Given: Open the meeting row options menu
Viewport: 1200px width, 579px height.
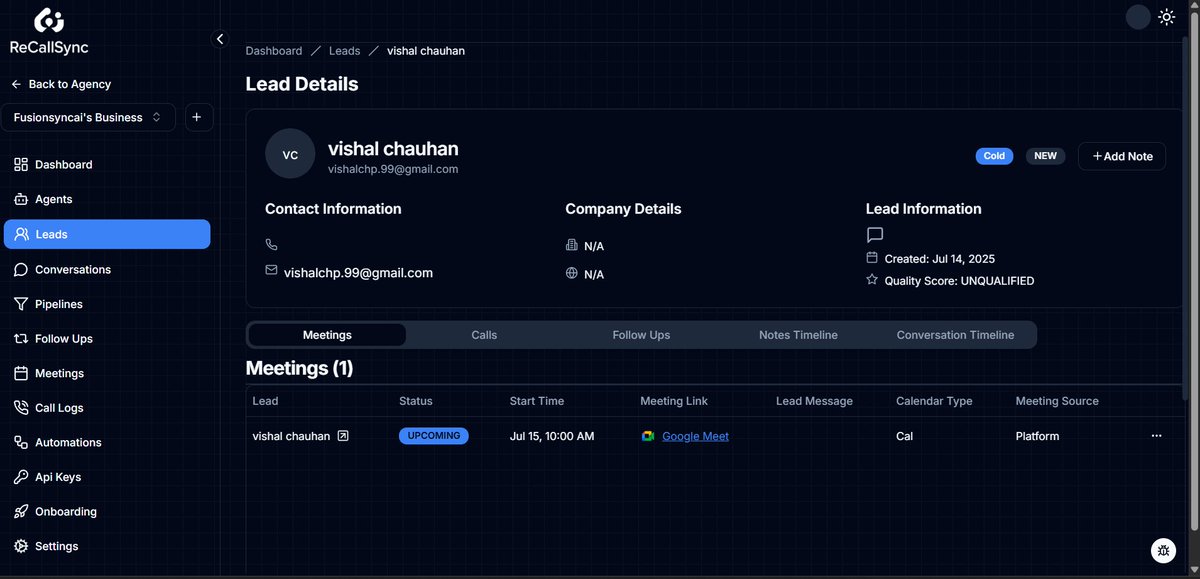Looking at the screenshot, I should tap(1157, 436).
